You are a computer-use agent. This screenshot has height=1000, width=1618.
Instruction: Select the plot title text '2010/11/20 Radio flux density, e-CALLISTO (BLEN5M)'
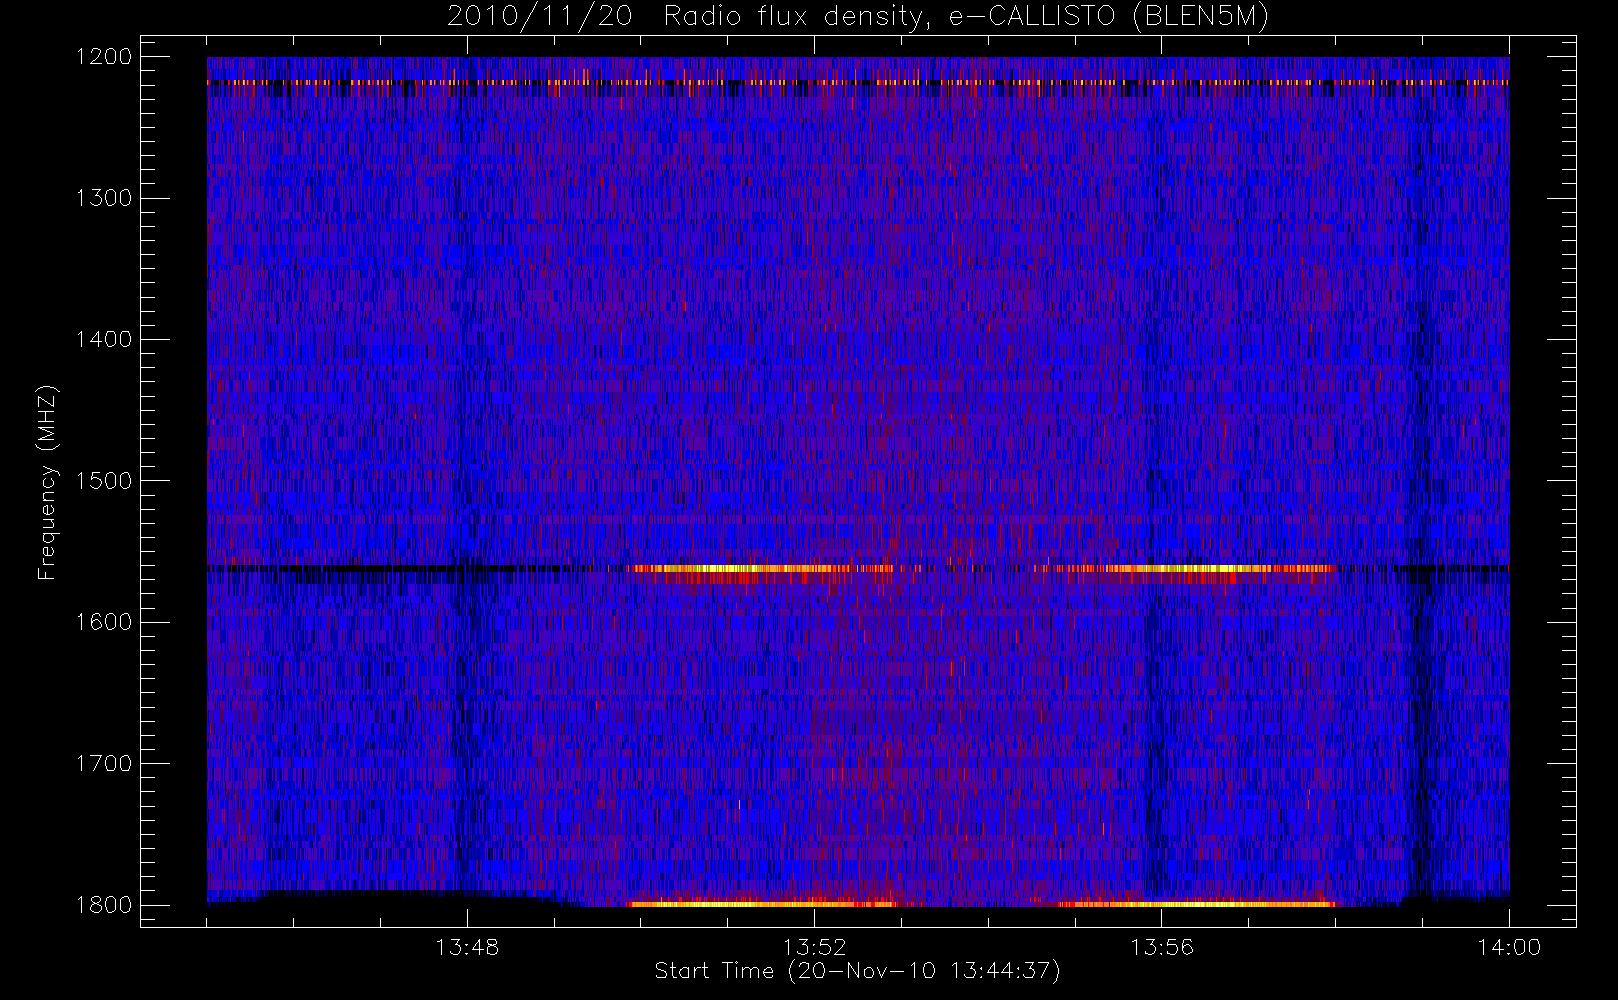tap(858, 17)
